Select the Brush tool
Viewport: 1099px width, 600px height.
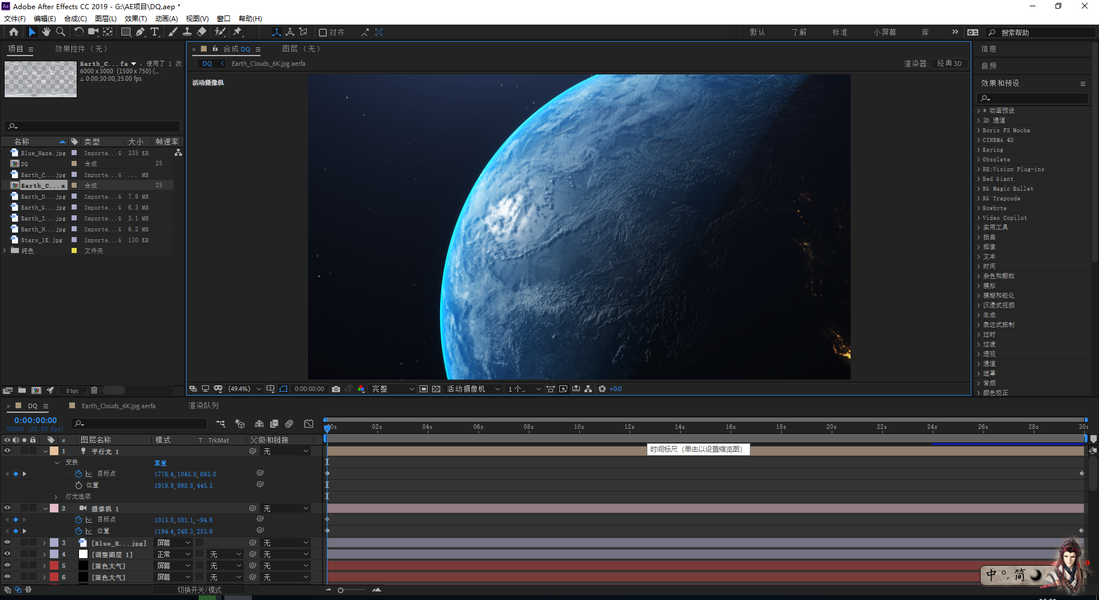tap(173, 32)
